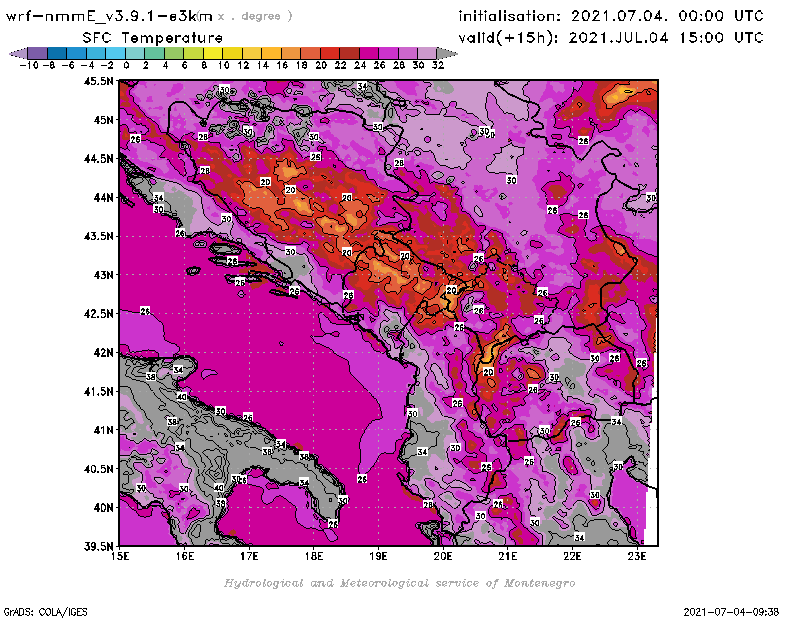Click the longitude label '23E'
800x618 pixels.
tap(637, 556)
